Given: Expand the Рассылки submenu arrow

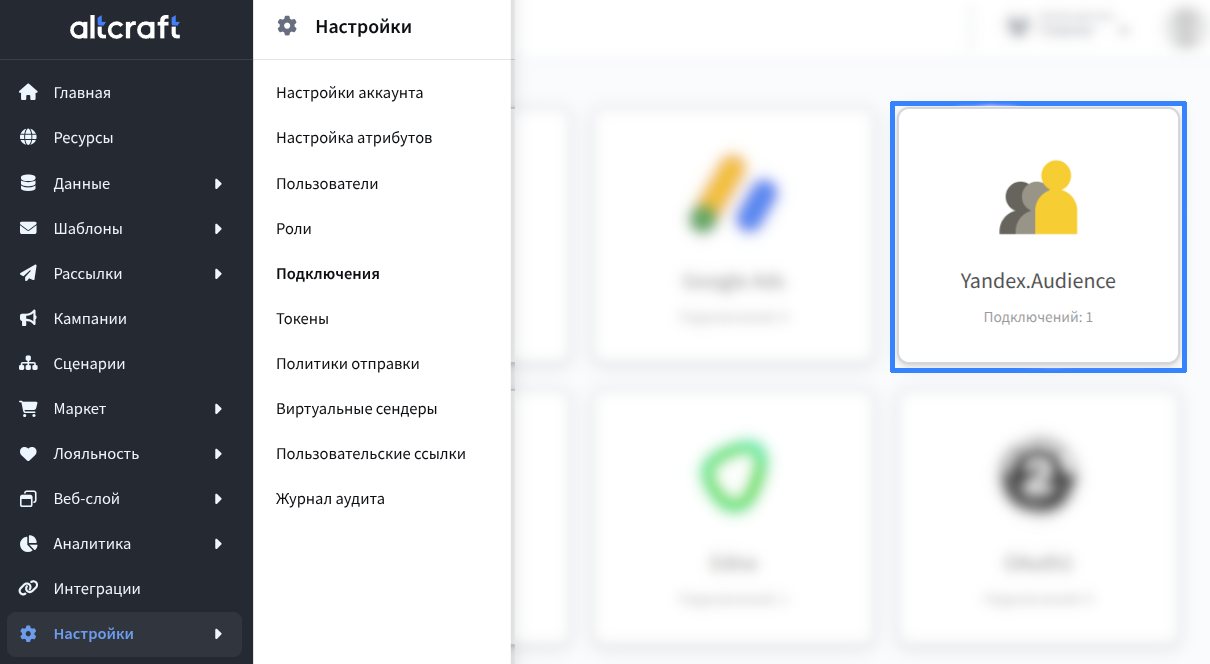Looking at the screenshot, I should [x=218, y=274].
